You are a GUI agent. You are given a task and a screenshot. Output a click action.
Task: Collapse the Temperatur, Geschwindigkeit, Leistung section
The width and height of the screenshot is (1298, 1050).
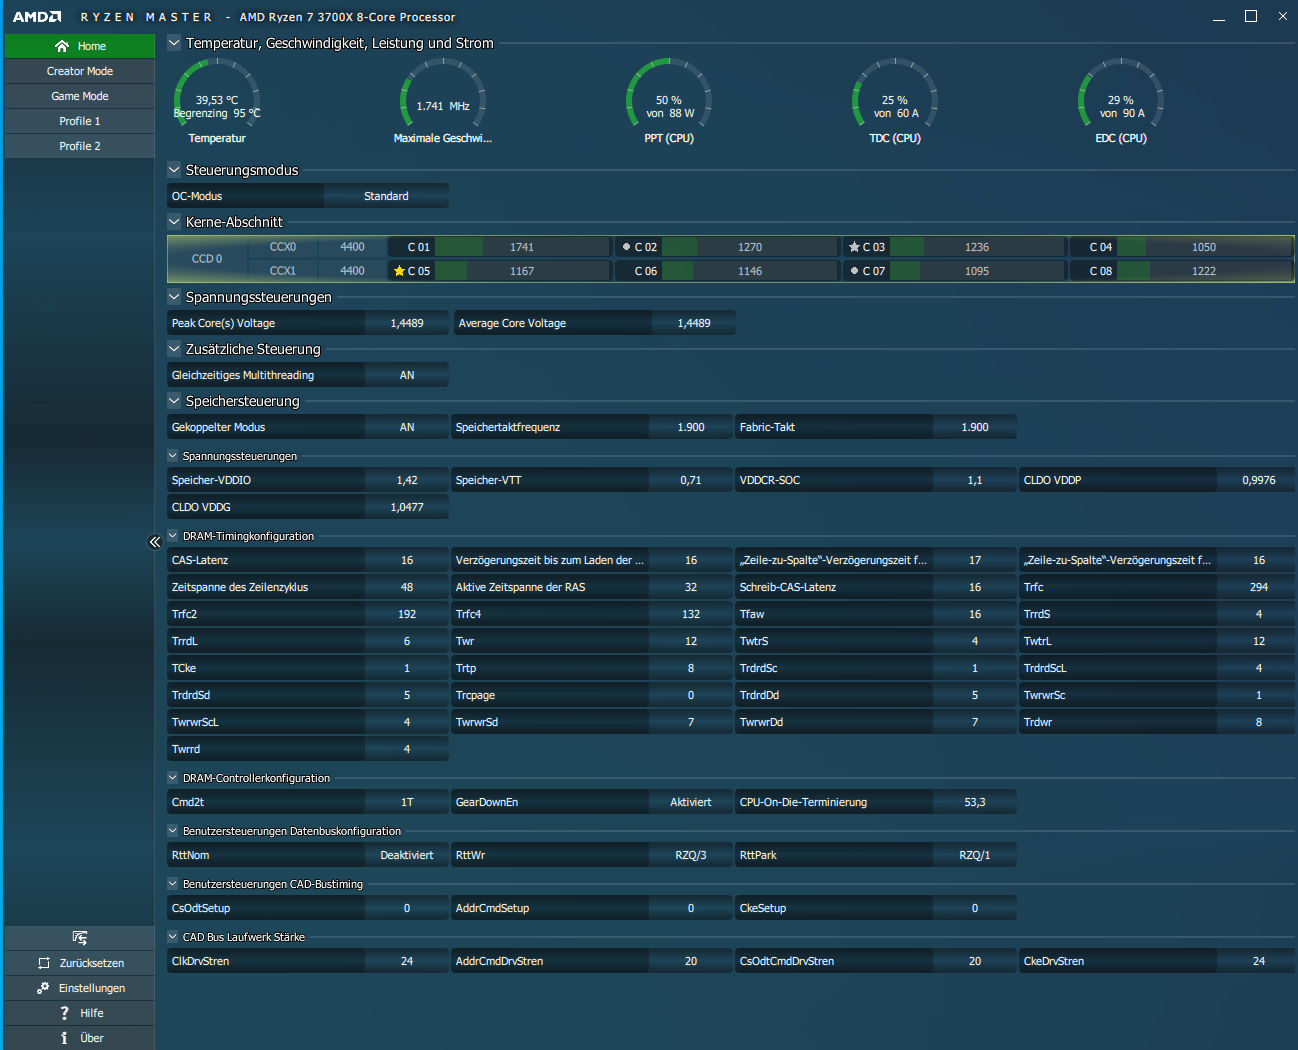pyautogui.click(x=174, y=43)
